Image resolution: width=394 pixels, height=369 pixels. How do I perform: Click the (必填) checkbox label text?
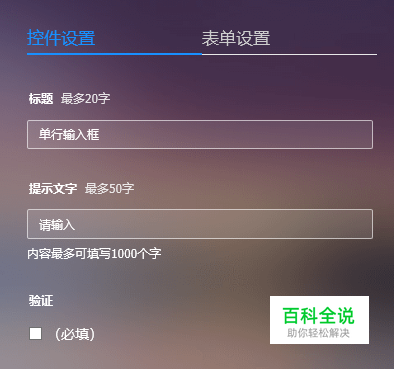coord(75,334)
